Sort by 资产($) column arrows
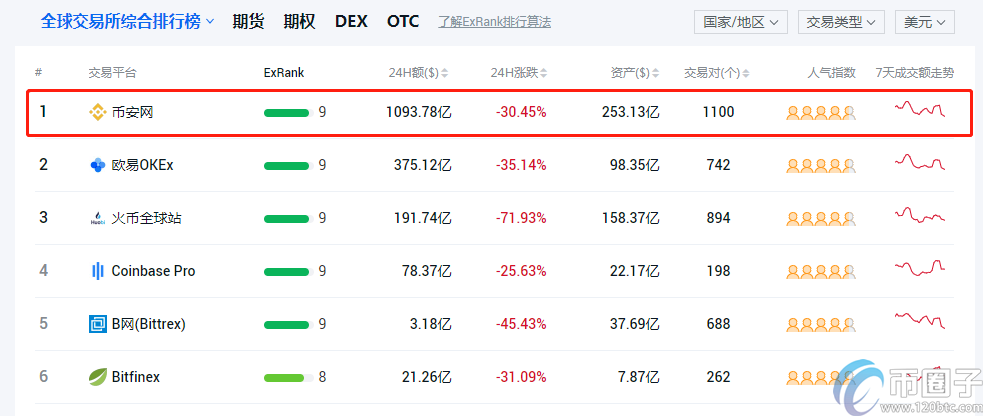 [656, 73]
